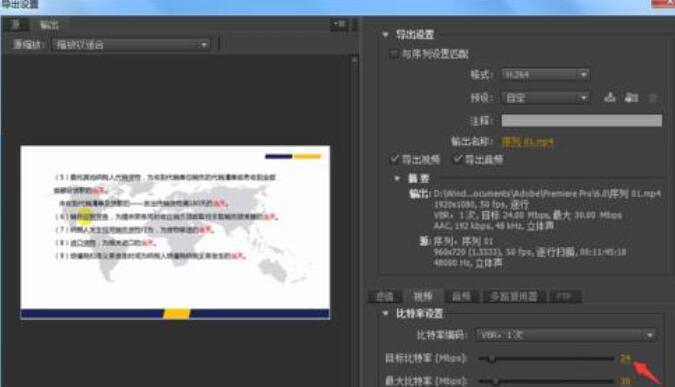
Task: Click the output name link 序列 01.mp4
Action: 527,142
